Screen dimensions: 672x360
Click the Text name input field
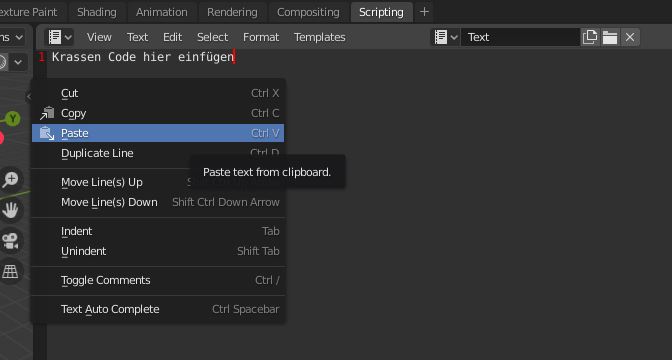pos(520,37)
